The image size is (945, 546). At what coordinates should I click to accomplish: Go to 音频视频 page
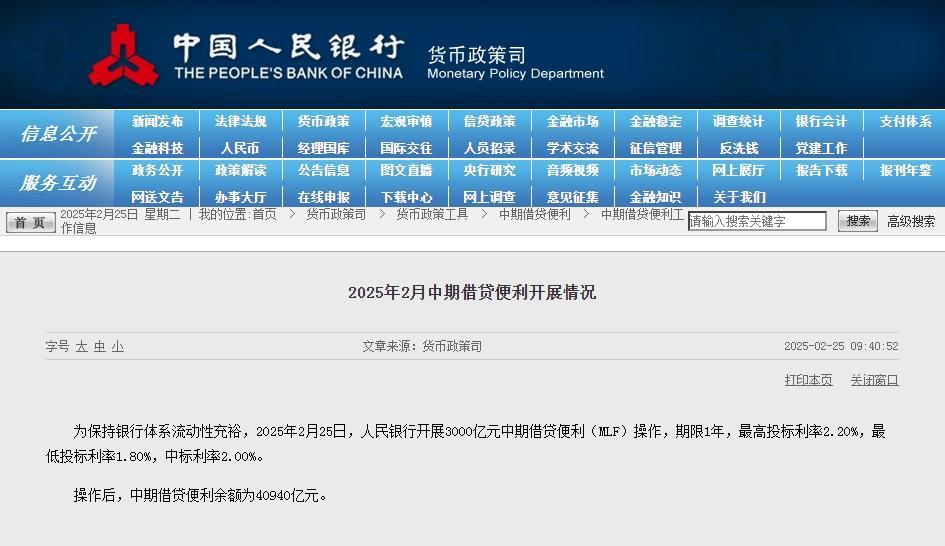click(x=573, y=171)
